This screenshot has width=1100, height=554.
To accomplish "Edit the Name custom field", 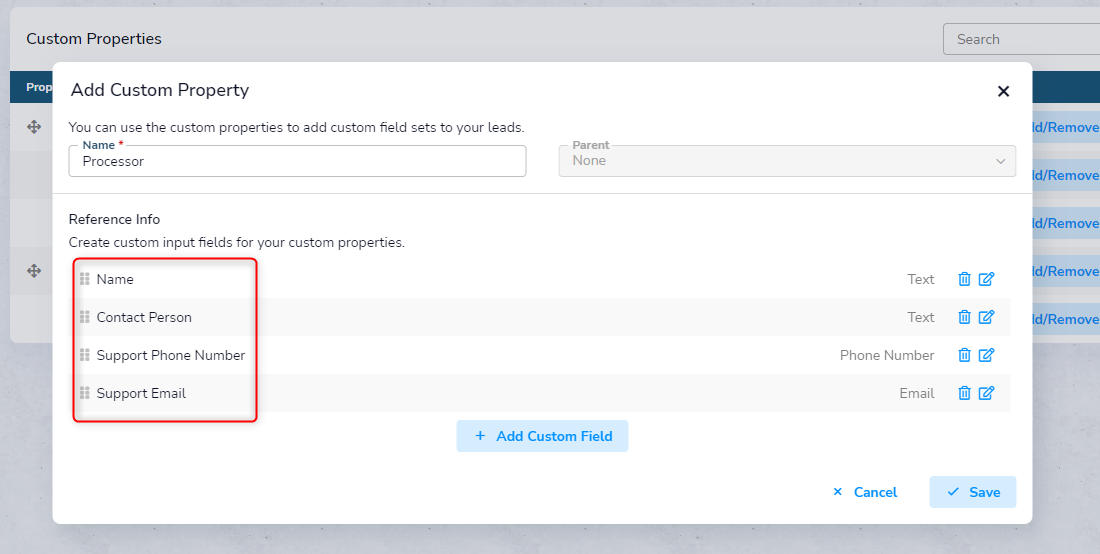I will pyautogui.click(x=986, y=279).
